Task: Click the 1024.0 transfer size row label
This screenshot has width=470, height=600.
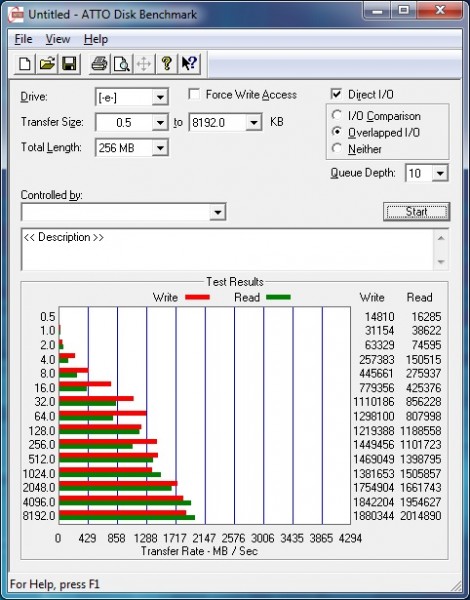Action: tap(39, 474)
